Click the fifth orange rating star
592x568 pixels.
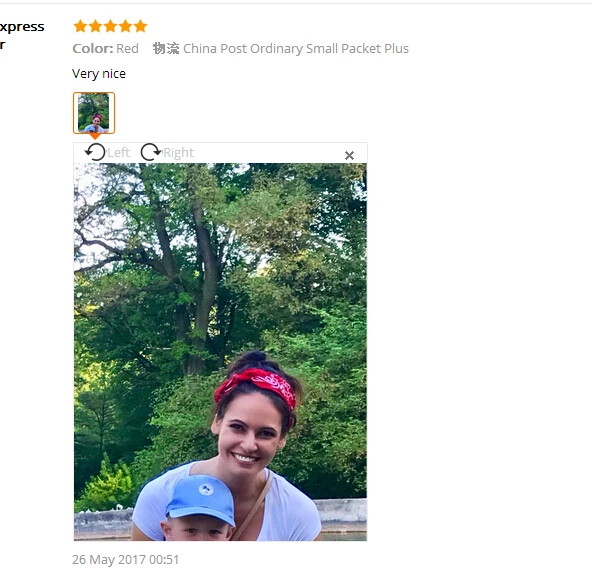click(140, 26)
